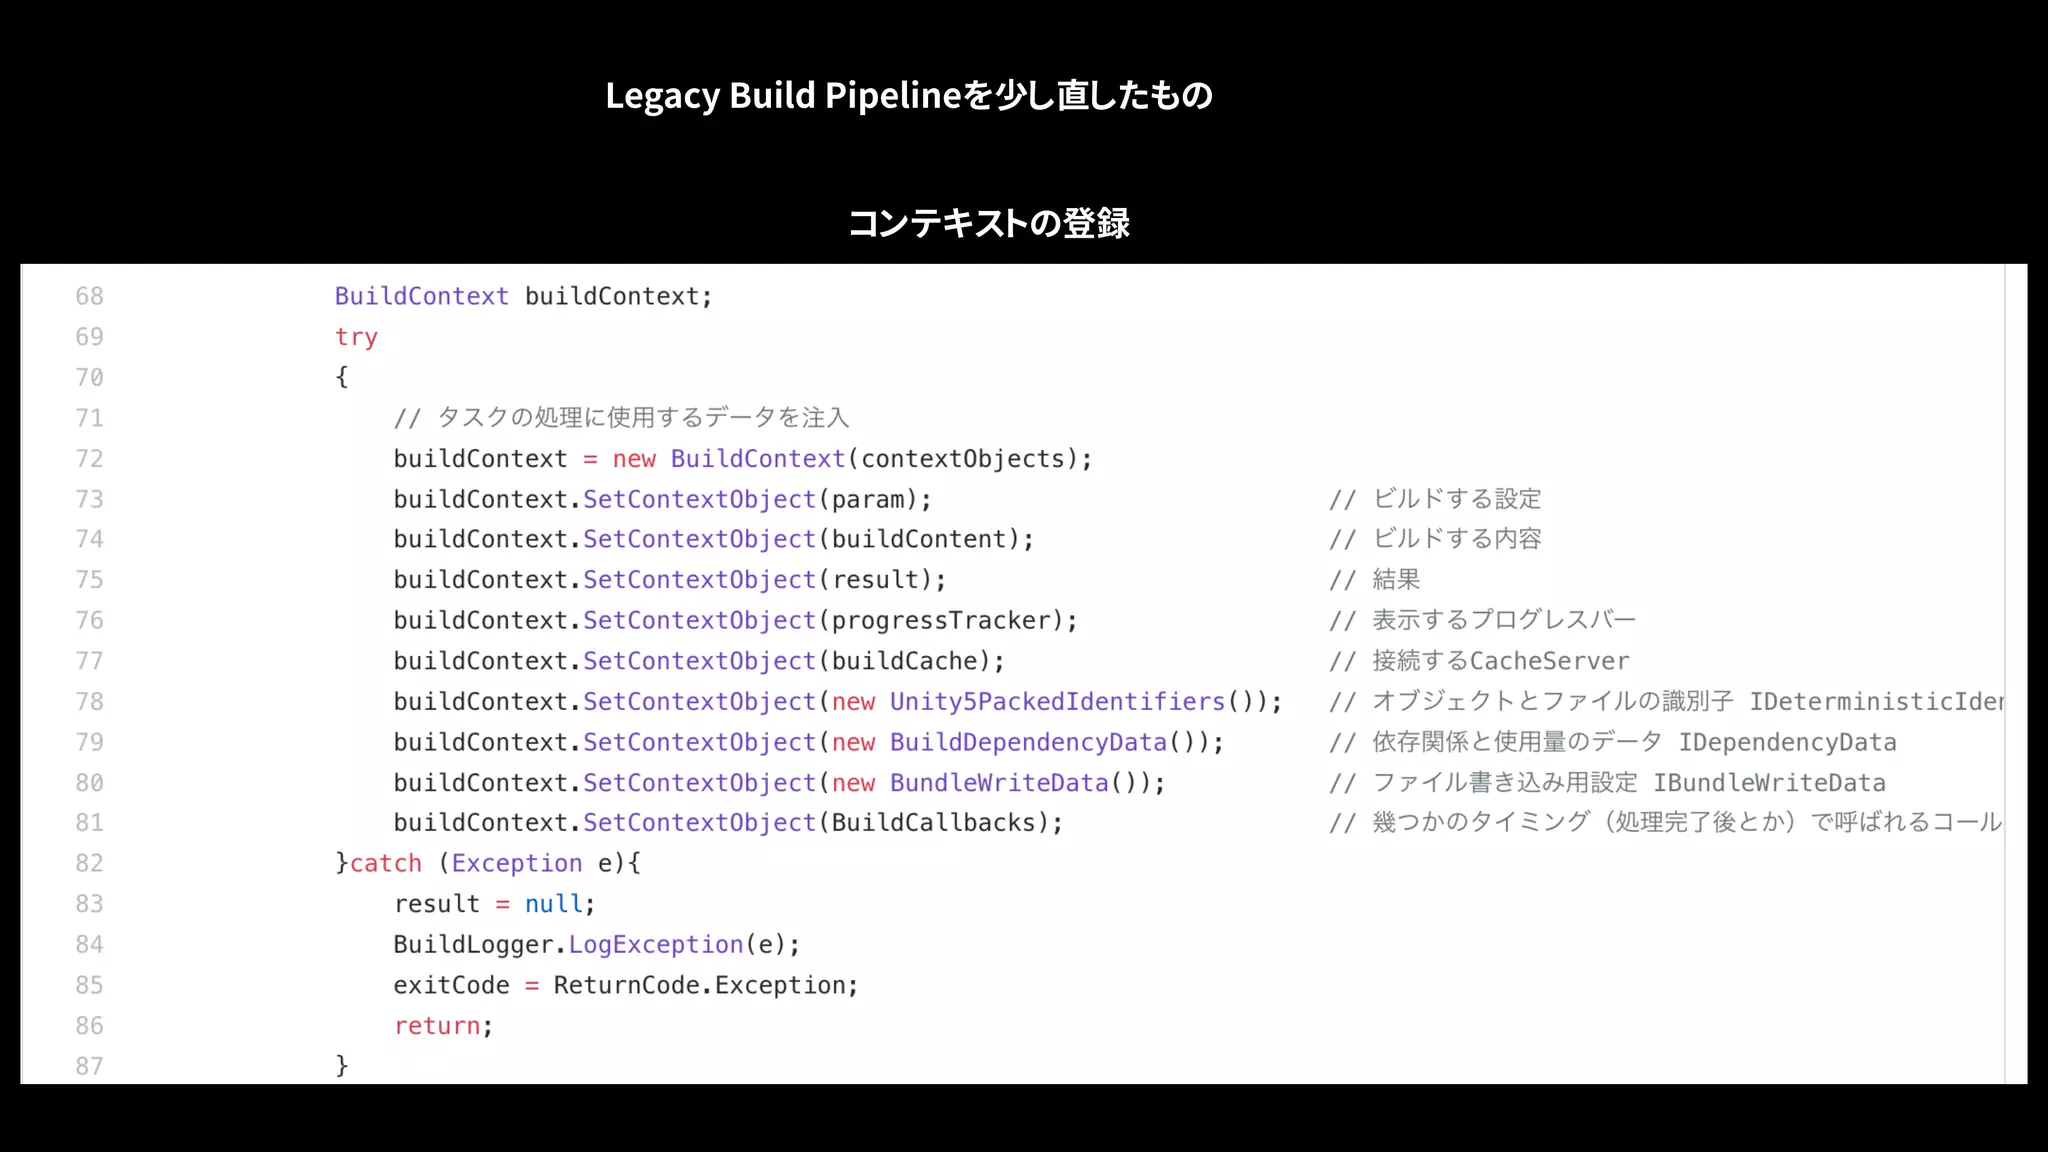Click line number 78

coord(90,701)
